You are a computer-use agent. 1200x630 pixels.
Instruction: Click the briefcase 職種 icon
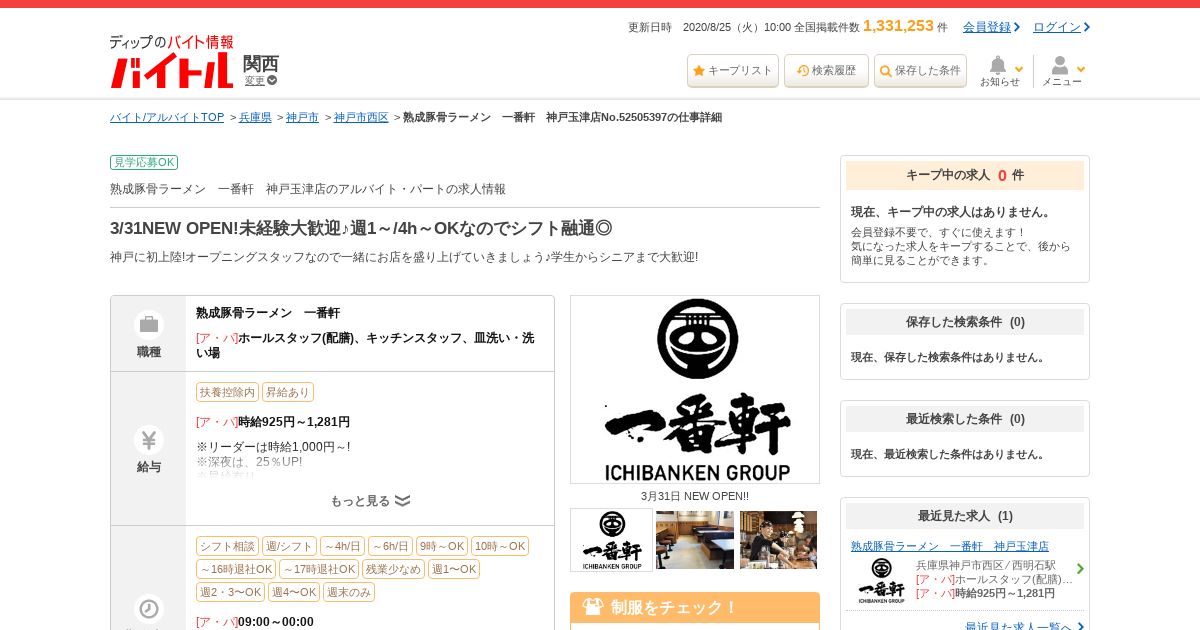149,325
